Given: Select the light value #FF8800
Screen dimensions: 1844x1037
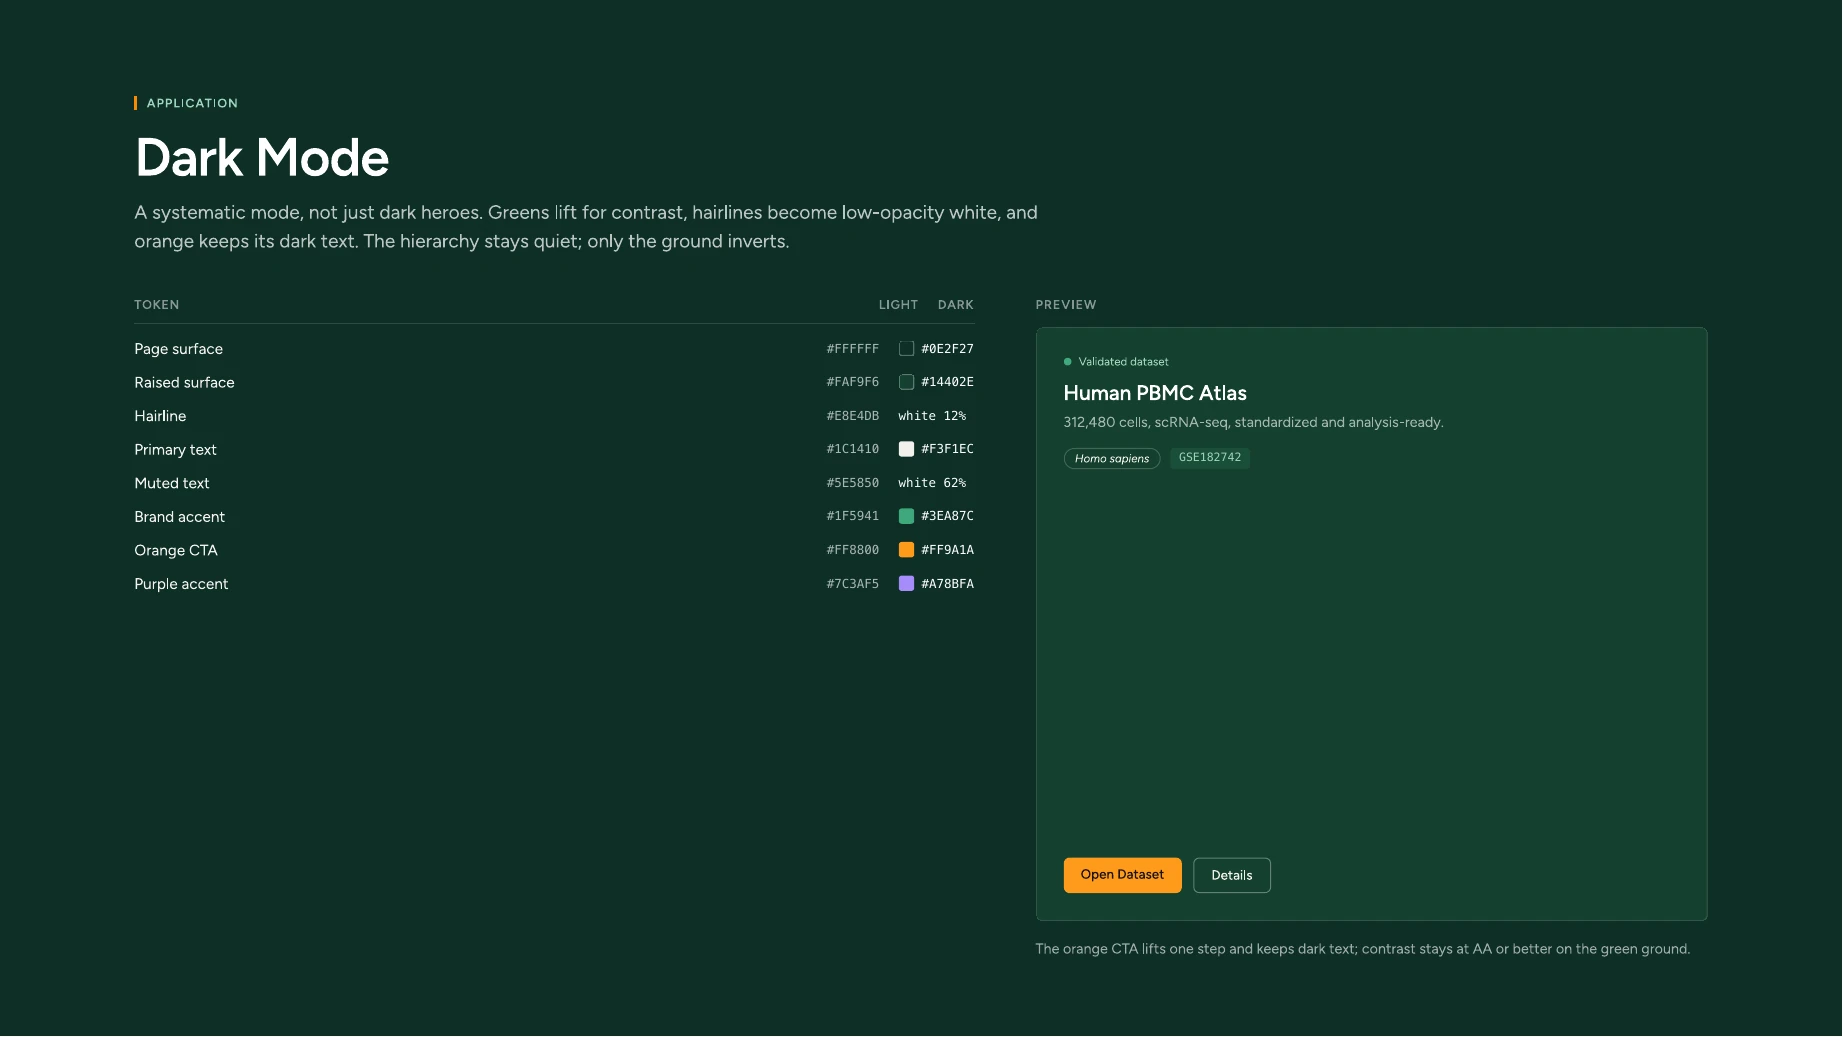Looking at the screenshot, I should pos(853,550).
